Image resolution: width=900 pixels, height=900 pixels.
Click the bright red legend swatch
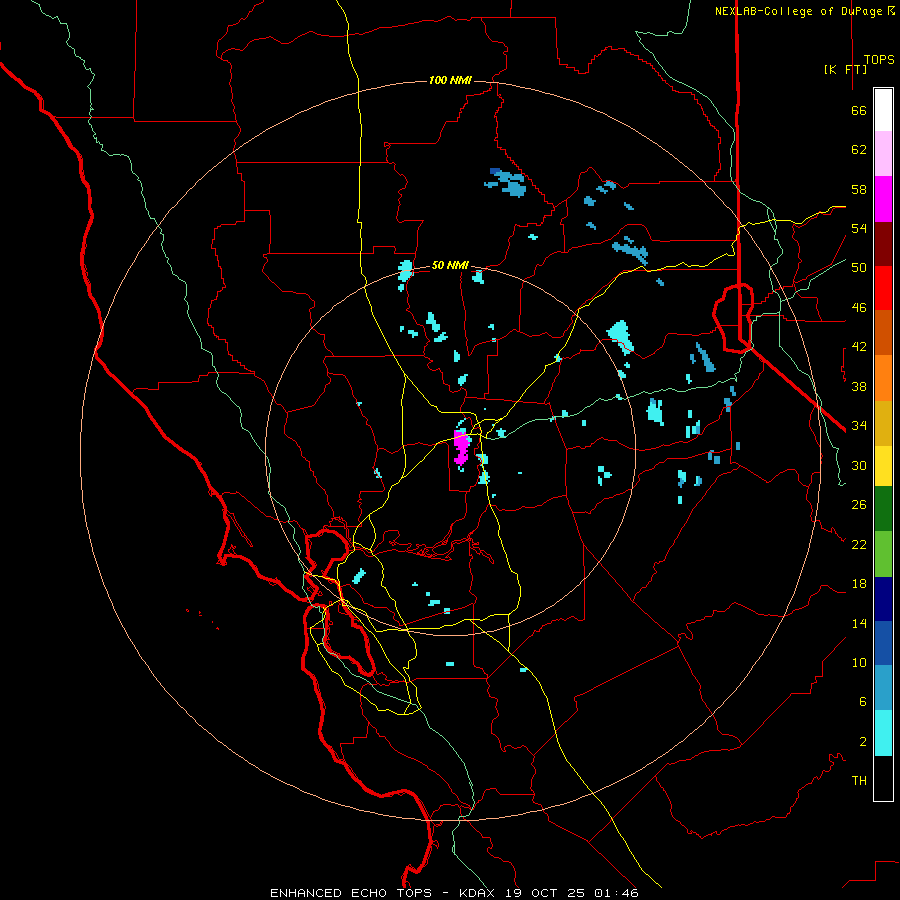click(x=883, y=288)
